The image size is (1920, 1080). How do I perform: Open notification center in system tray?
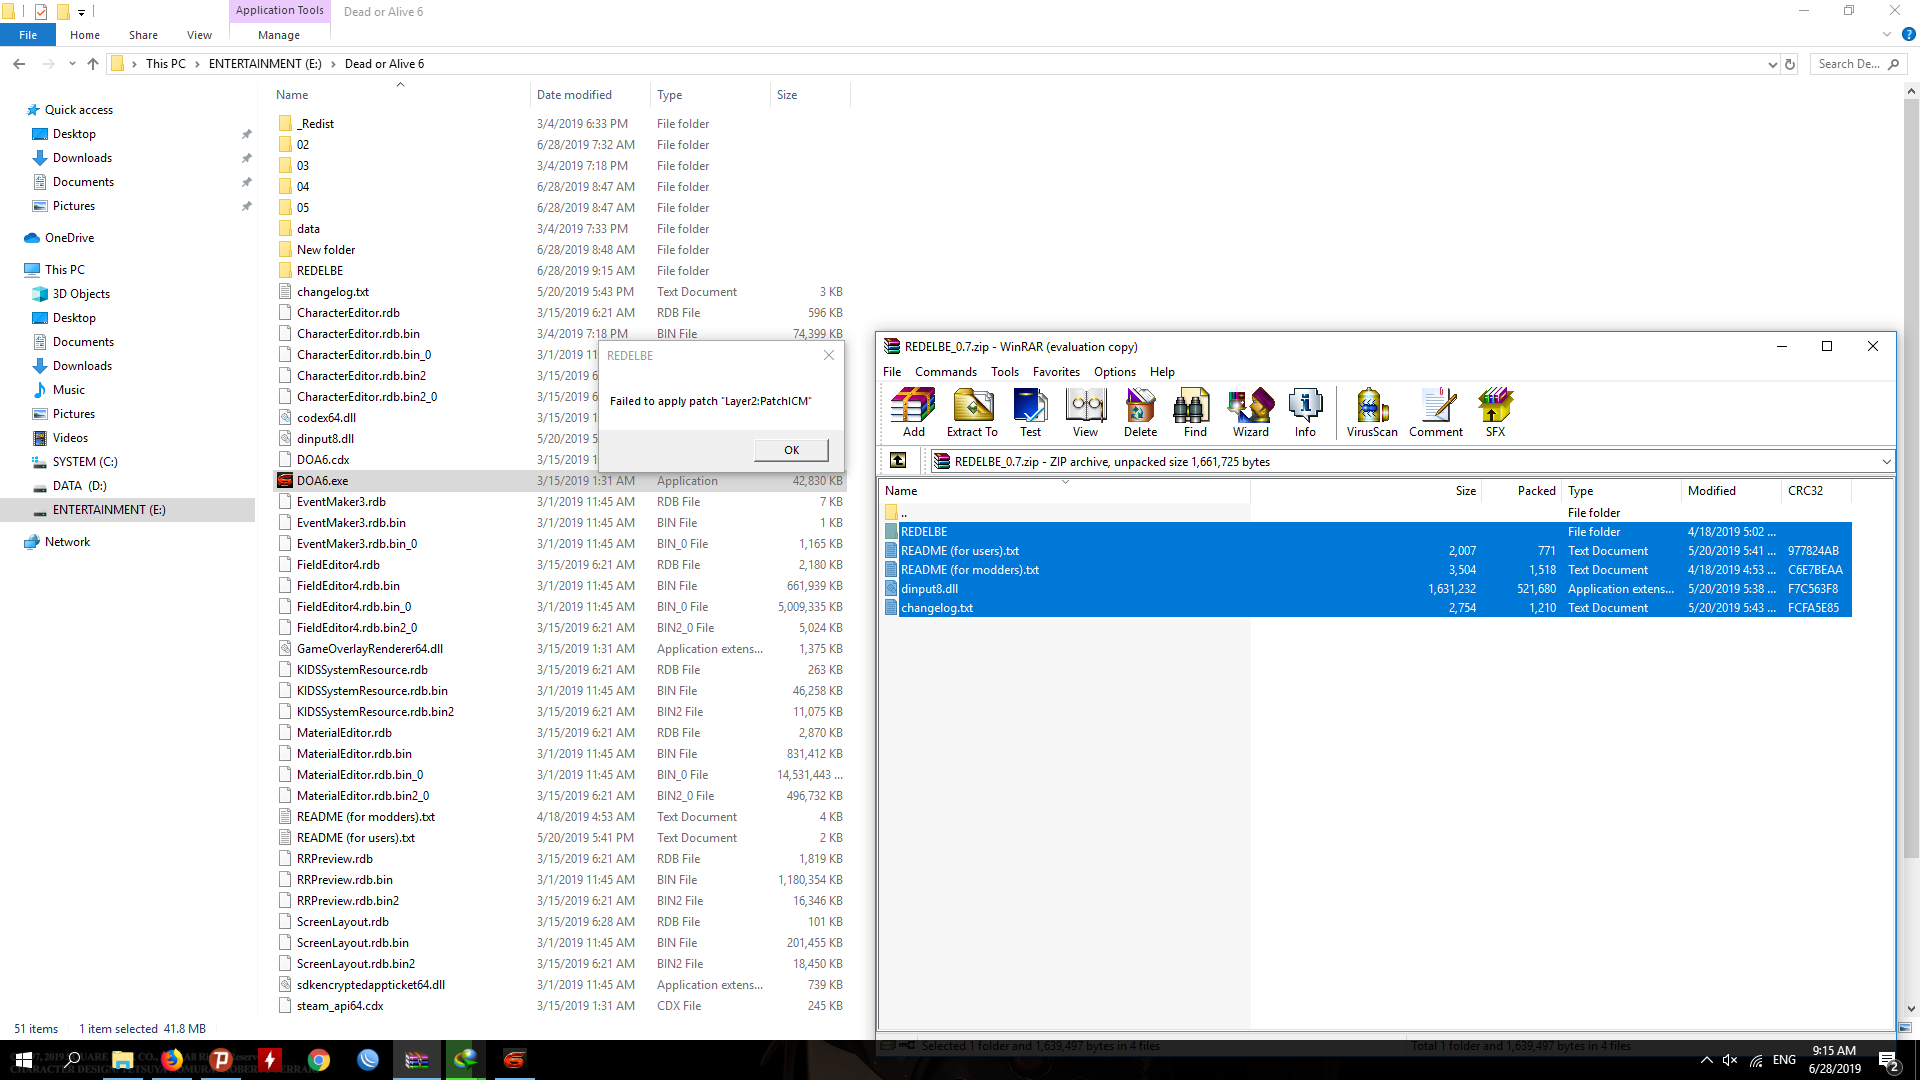coord(1889,1060)
